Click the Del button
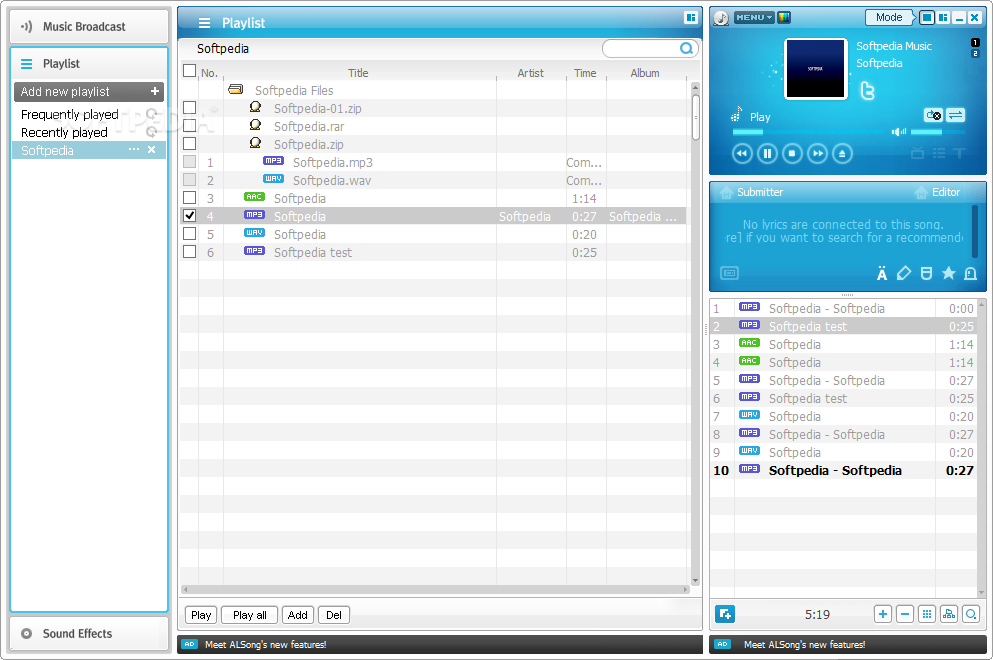This screenshot has height=660, width=993. [x=334, y=615]
